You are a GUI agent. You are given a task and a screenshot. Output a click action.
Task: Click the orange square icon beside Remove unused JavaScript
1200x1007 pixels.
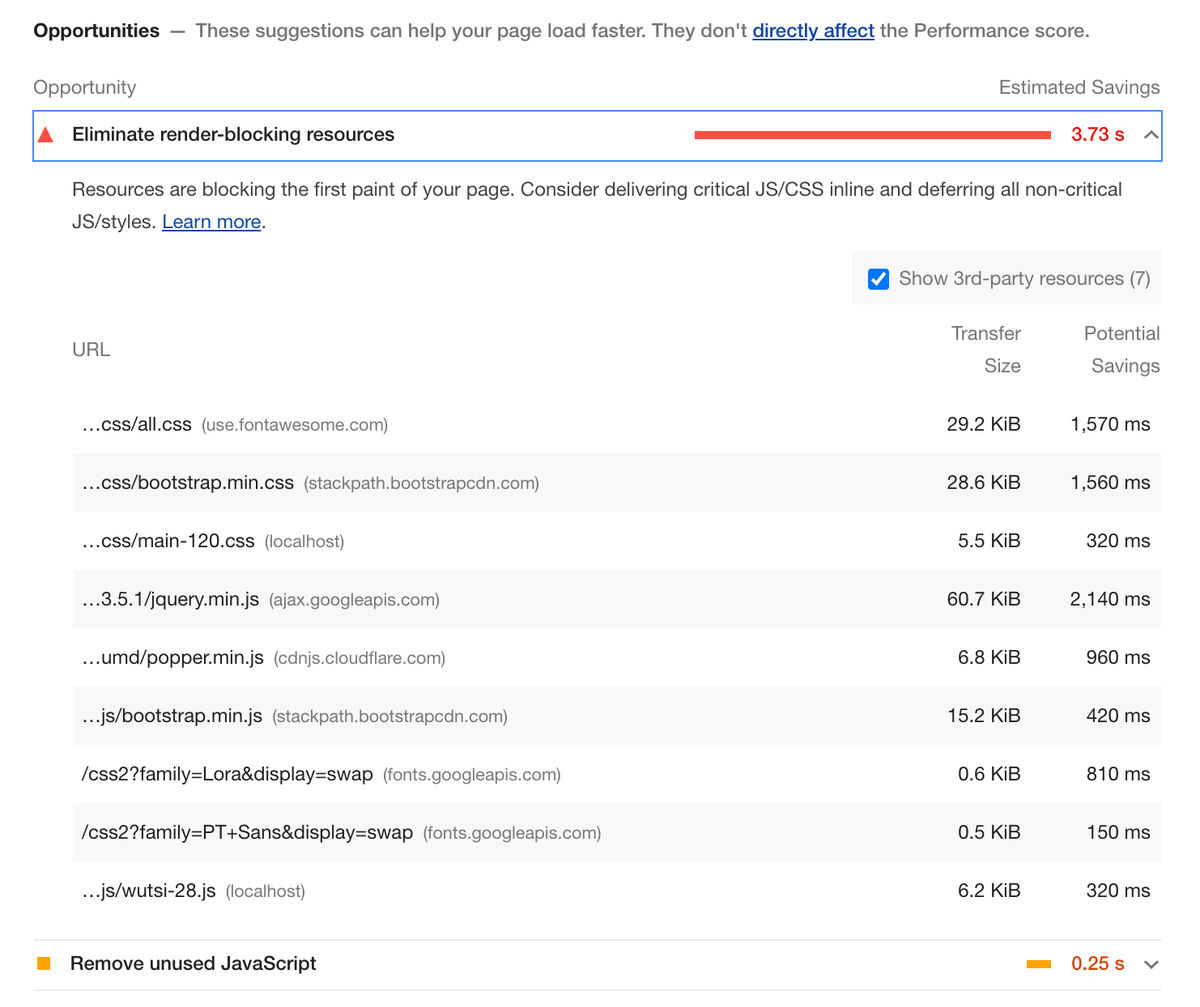(x=44, y=964)
